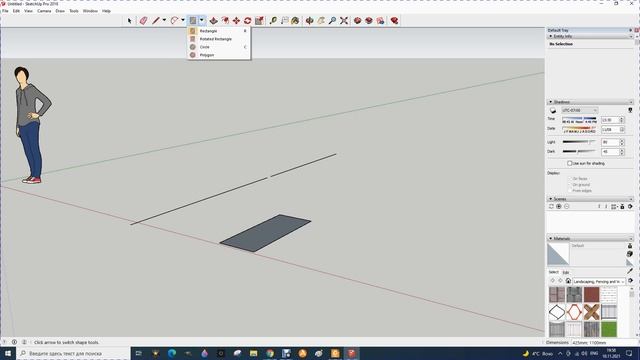This screenshot has height=360, width=640.
Task: Choose the Move tool
Action: click(x=236, y=20)
